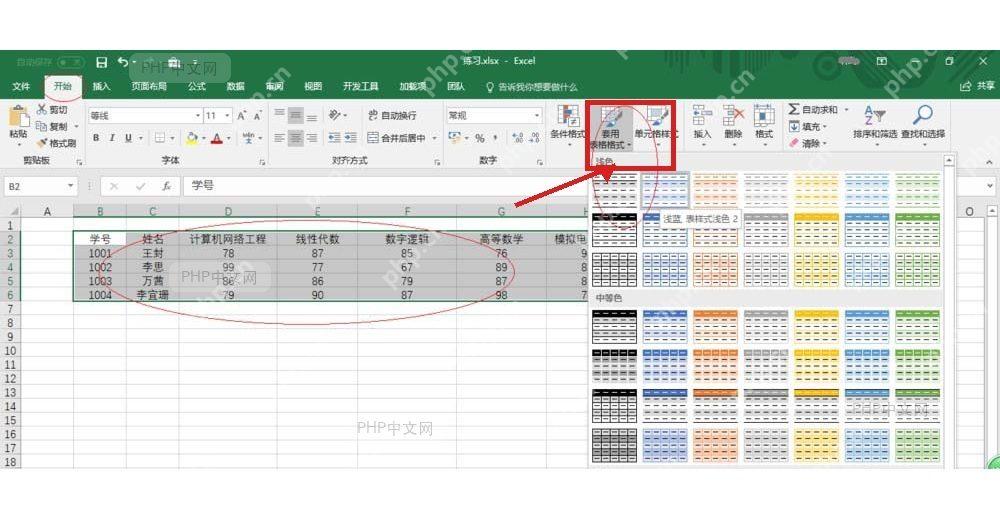Click the AutoSum (自动求和) sigma button
Screen dimensions: 1000x520
click(812, 109)
